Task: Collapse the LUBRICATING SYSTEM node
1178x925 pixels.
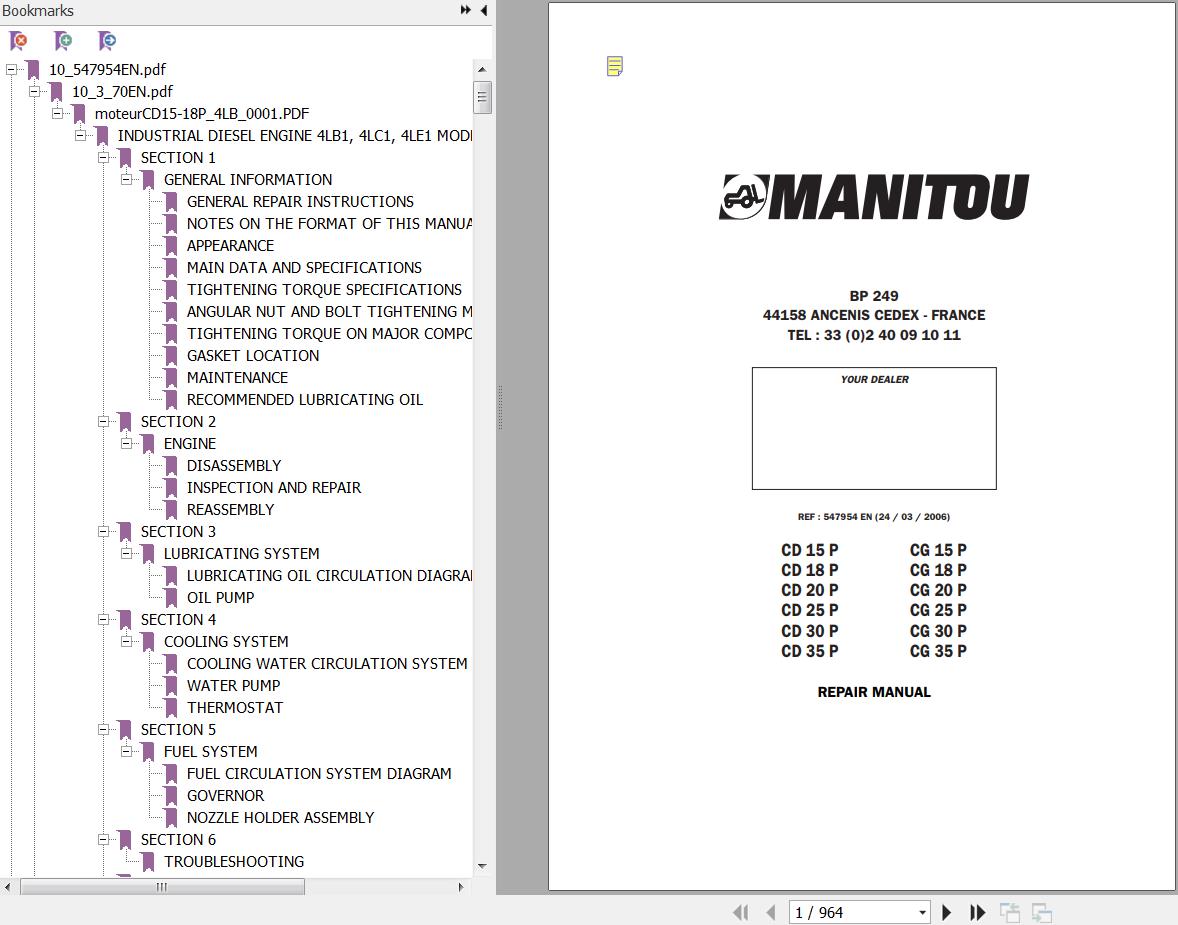Action: pos(126,553)
